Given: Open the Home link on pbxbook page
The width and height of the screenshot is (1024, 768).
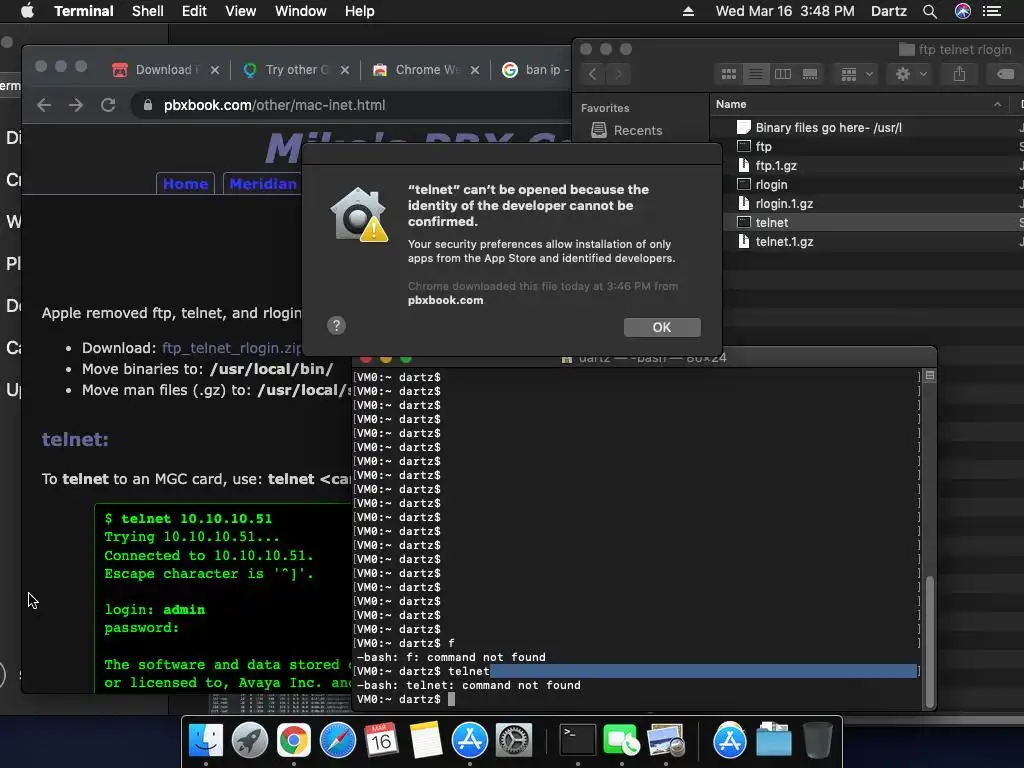Looking at the screenshot, I should [x=185, y=184].
